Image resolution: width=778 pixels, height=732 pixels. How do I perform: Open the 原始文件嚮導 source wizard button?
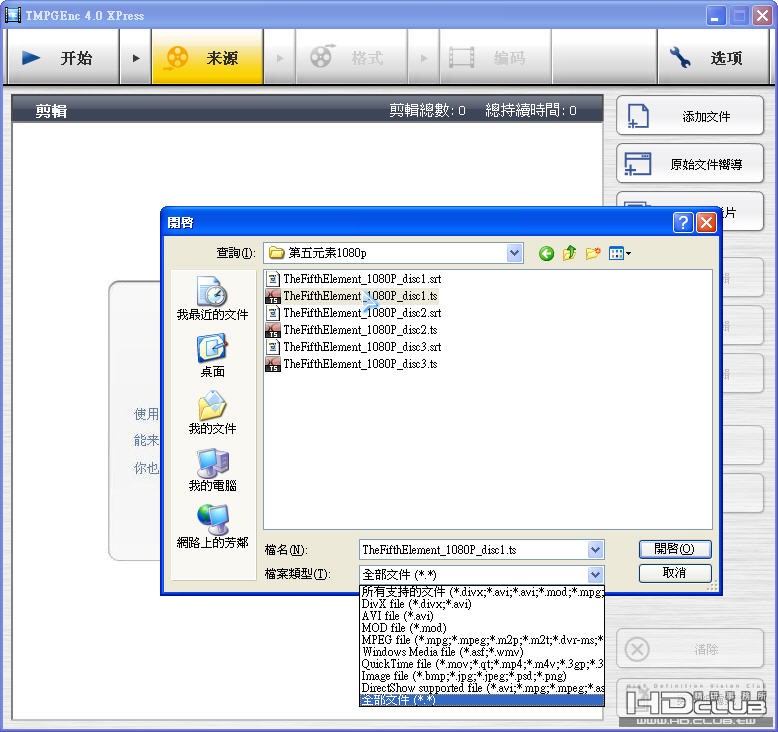coord(690,164)
